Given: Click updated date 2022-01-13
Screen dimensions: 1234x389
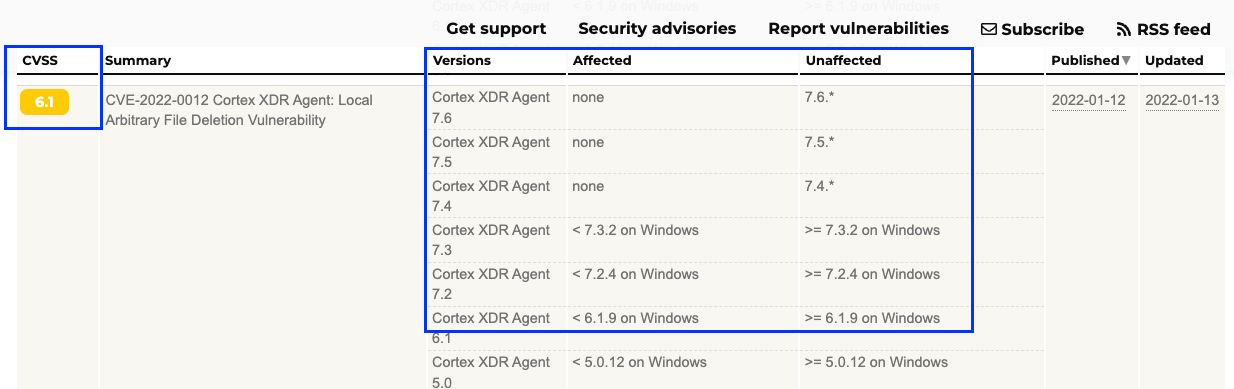Looking at the screenshot, I should (x=1182, y=100).
